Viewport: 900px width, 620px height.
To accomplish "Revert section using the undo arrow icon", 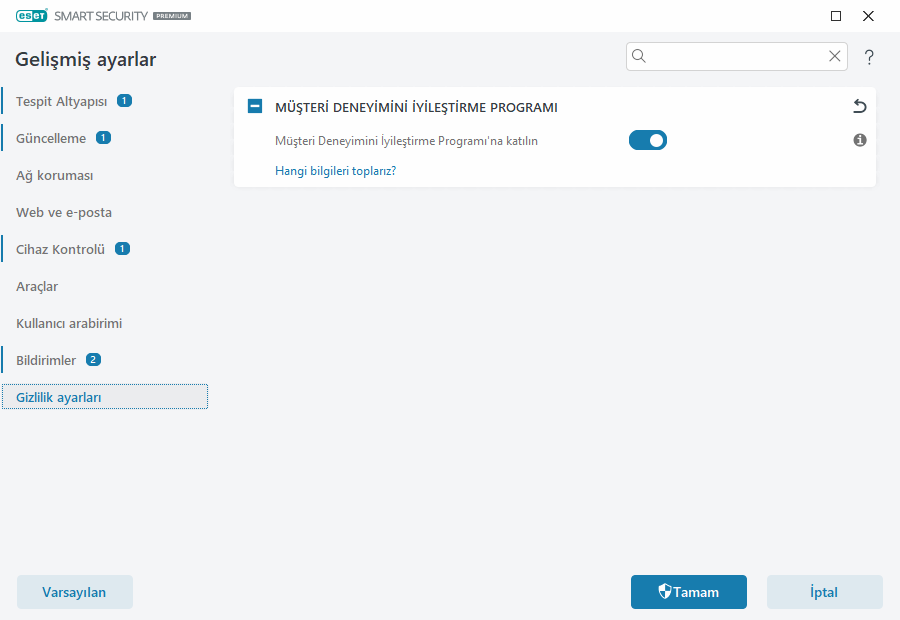I will click(x=858, y=106).
